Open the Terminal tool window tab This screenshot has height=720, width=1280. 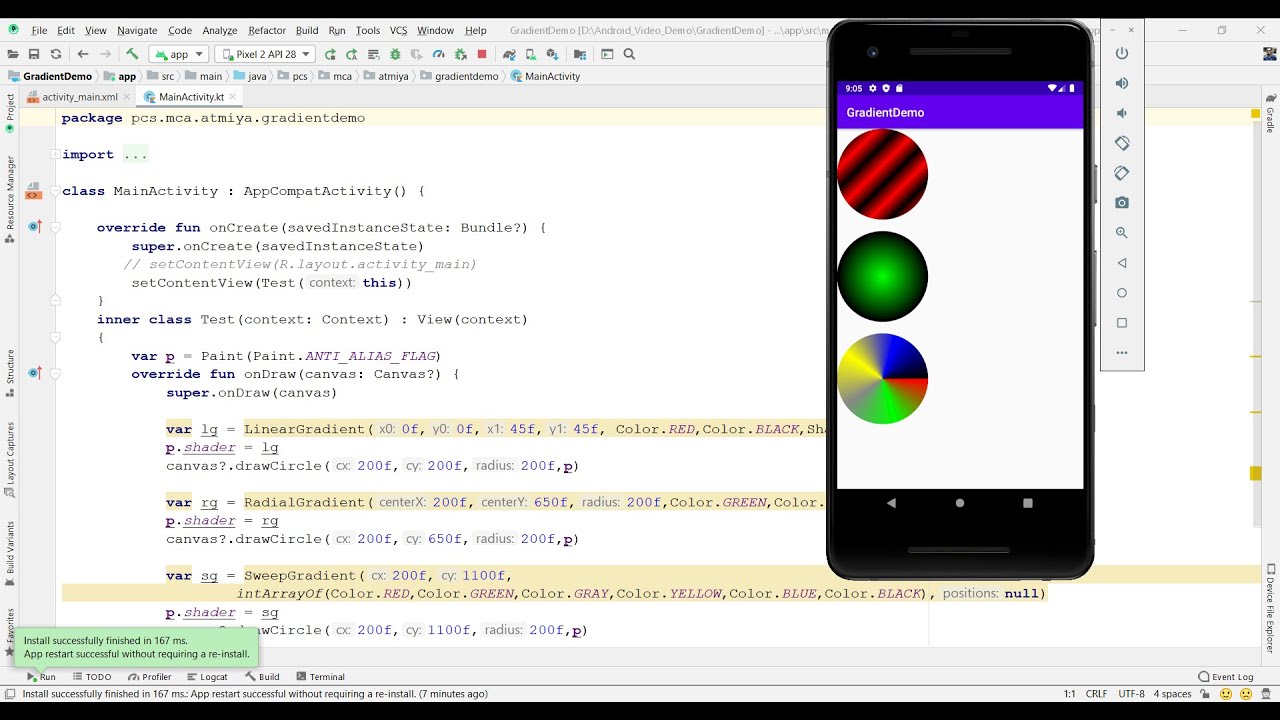[320, 677]
